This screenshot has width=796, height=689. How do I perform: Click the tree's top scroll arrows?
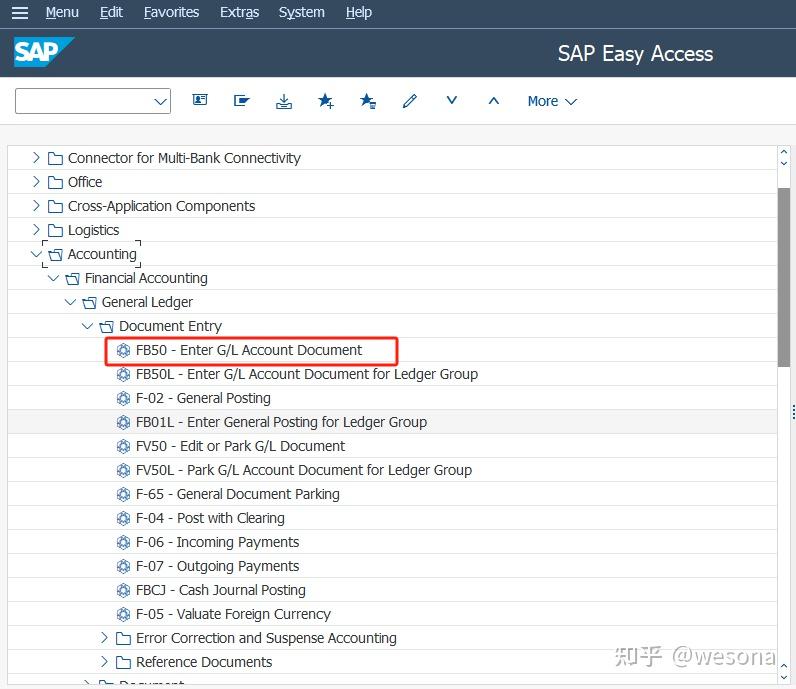[x=784, y=157]
